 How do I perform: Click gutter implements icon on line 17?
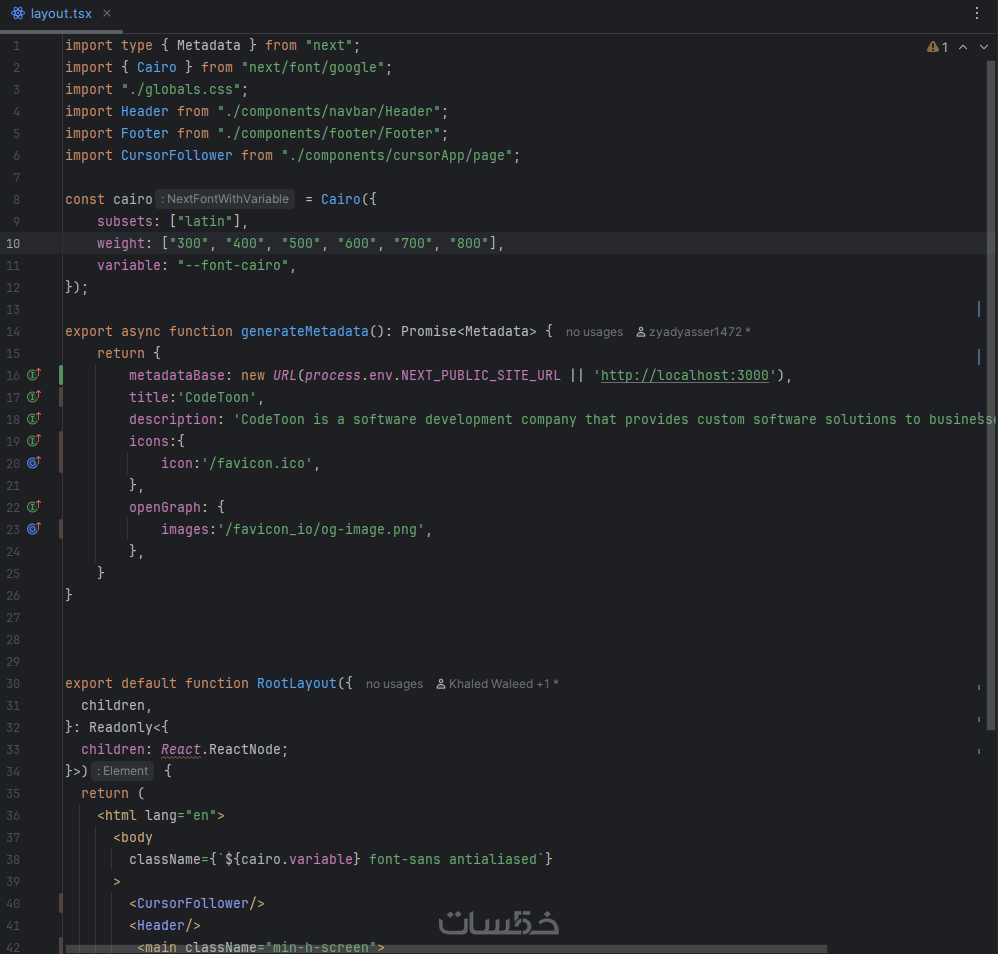point(34,396)
